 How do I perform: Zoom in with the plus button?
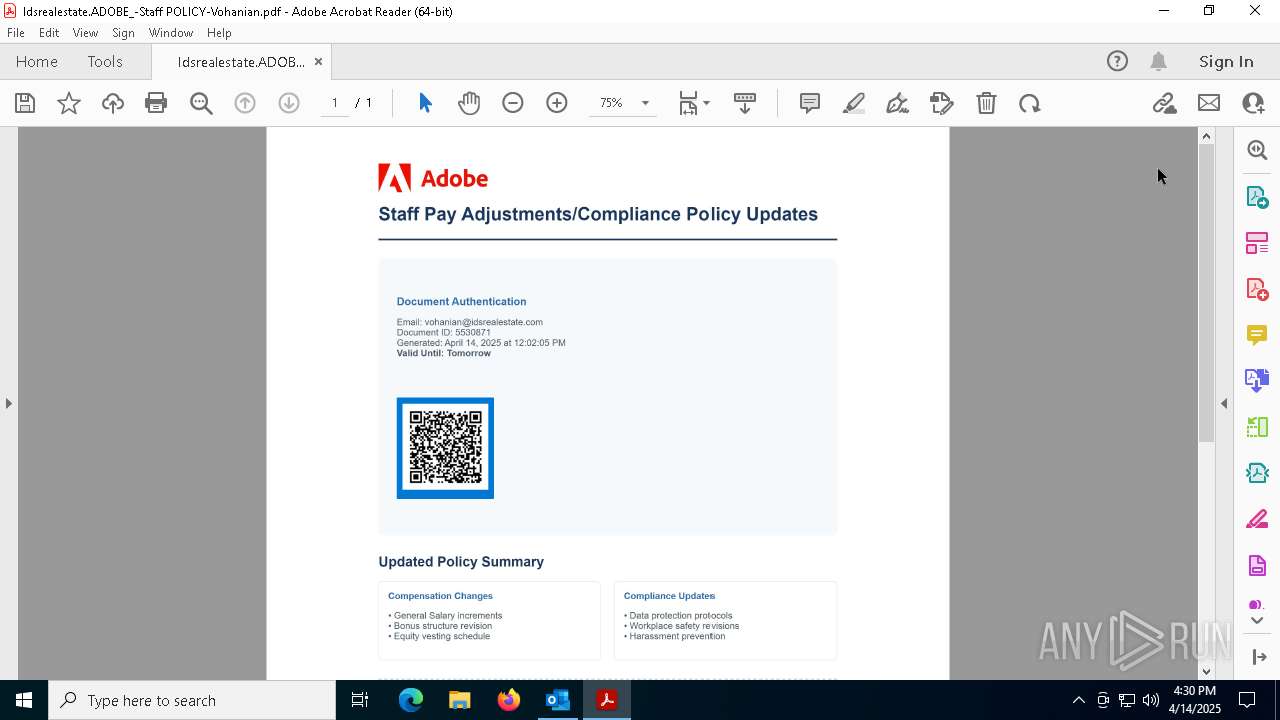557,103
